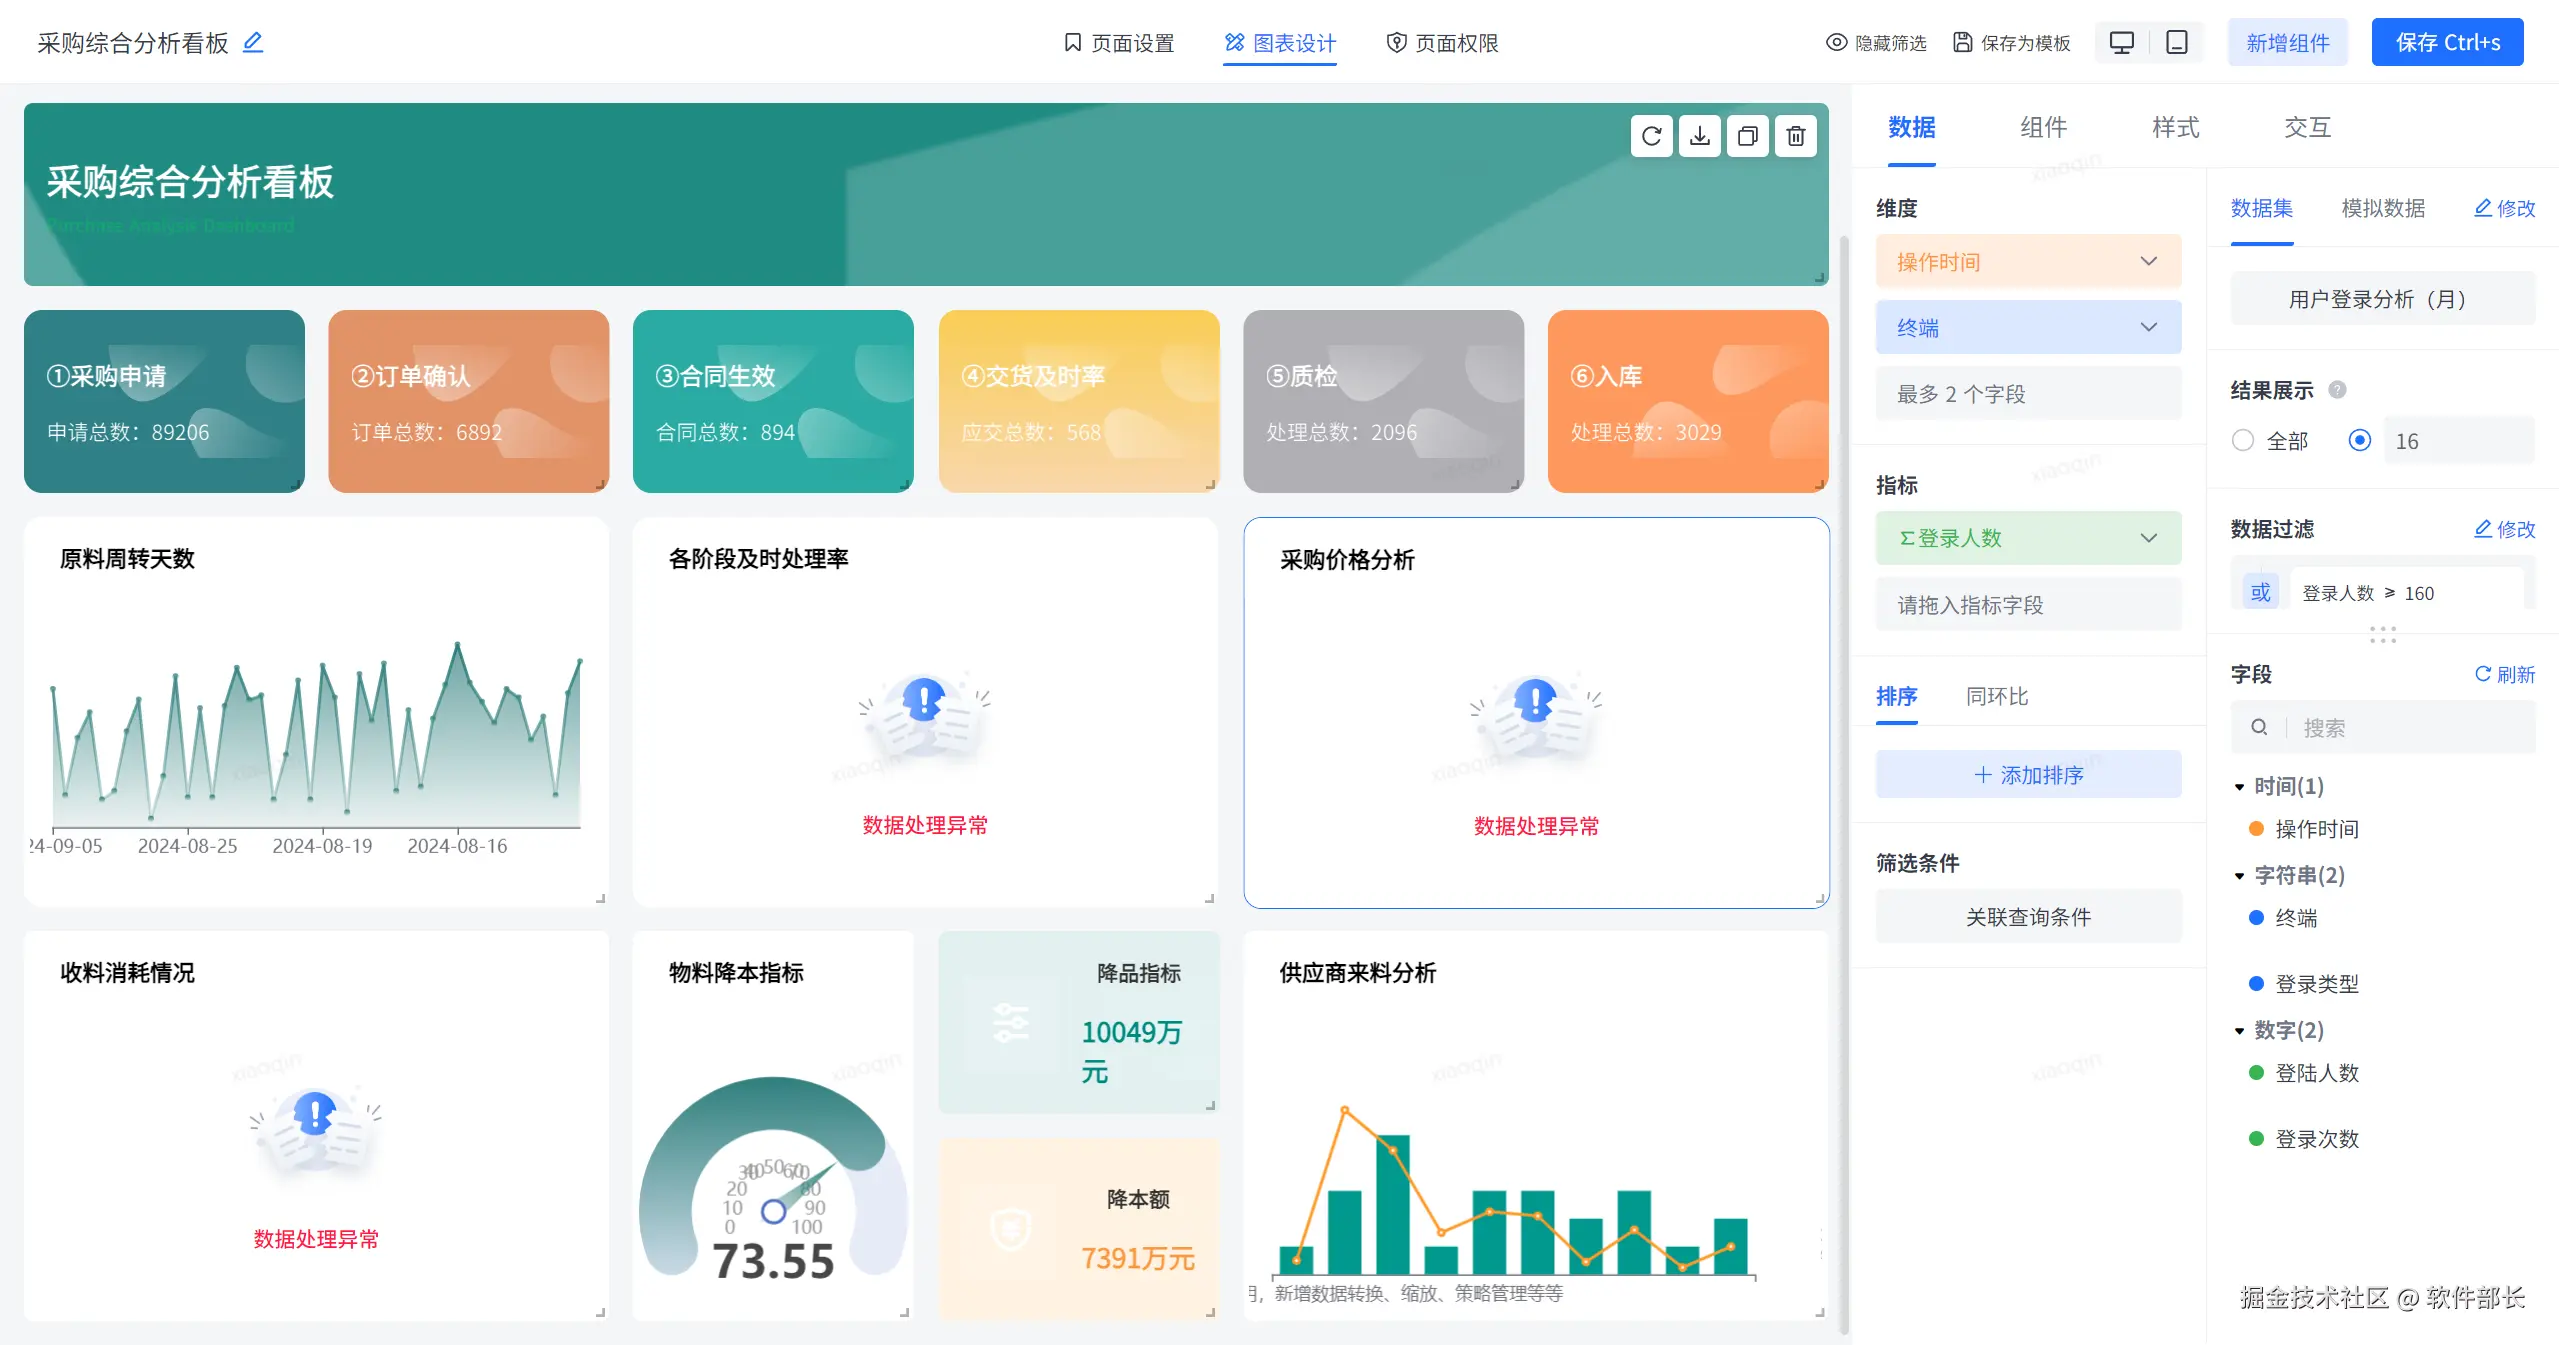Click the duplicate component icon on banner
This screenshot has width=2559, height=1345.
[1747, 136]
